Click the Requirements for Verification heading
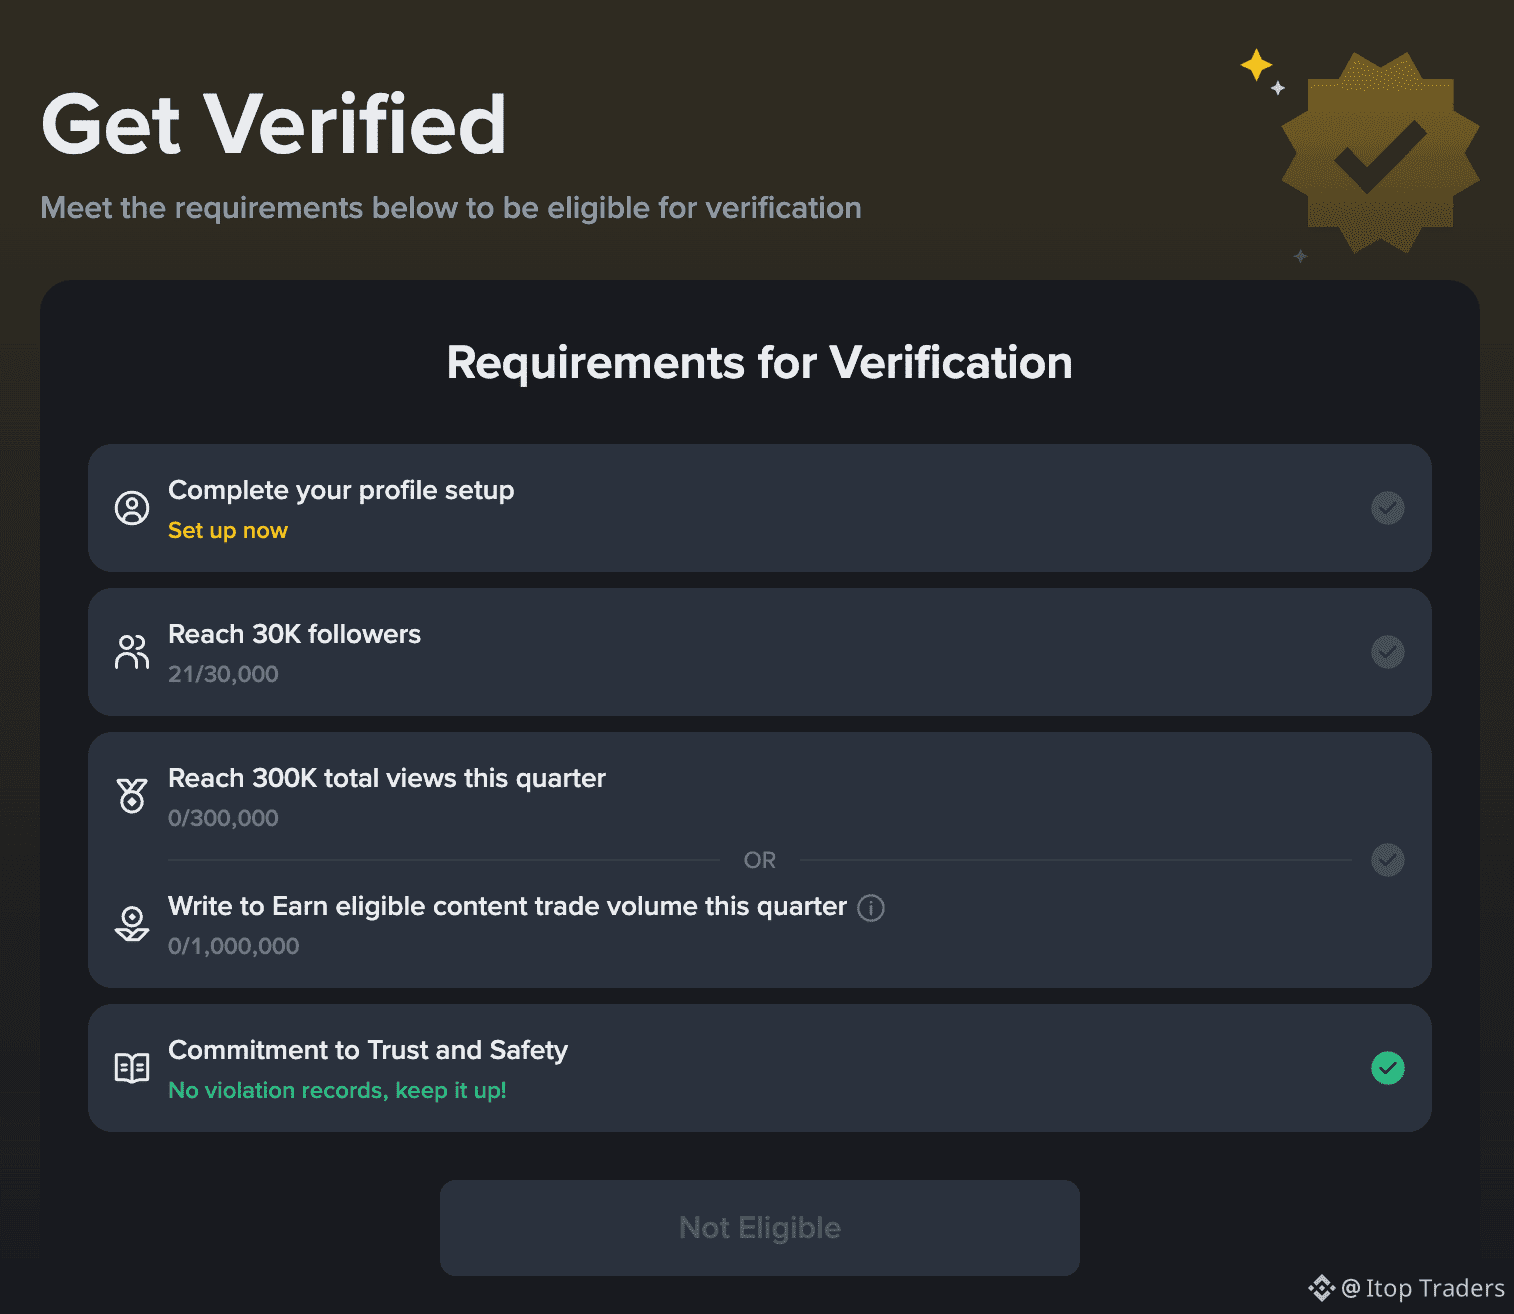 [x=759, y=363]
